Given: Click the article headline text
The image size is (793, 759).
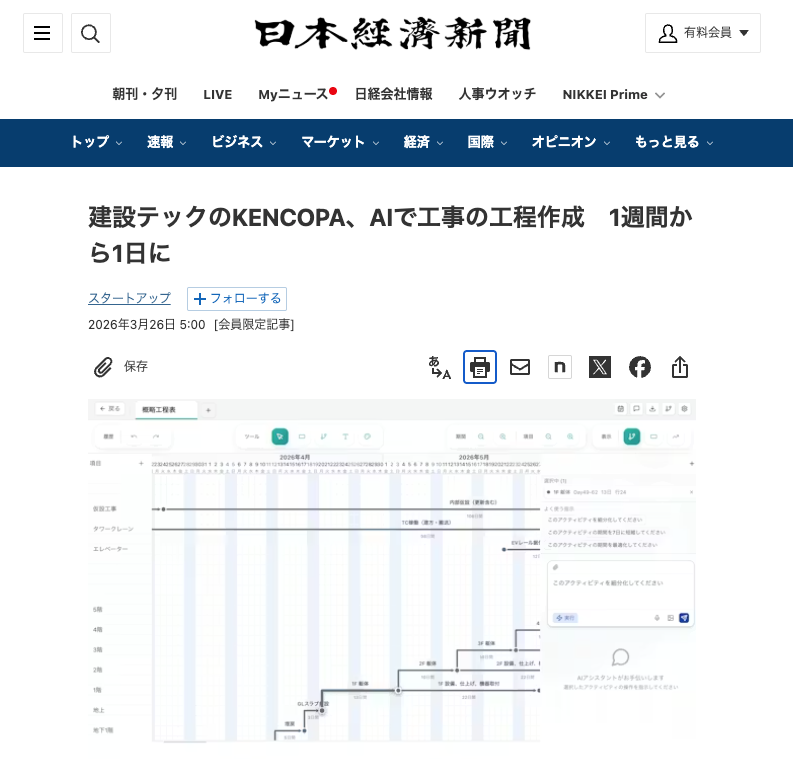Looking at the screenshot, I should click(390, 235).
